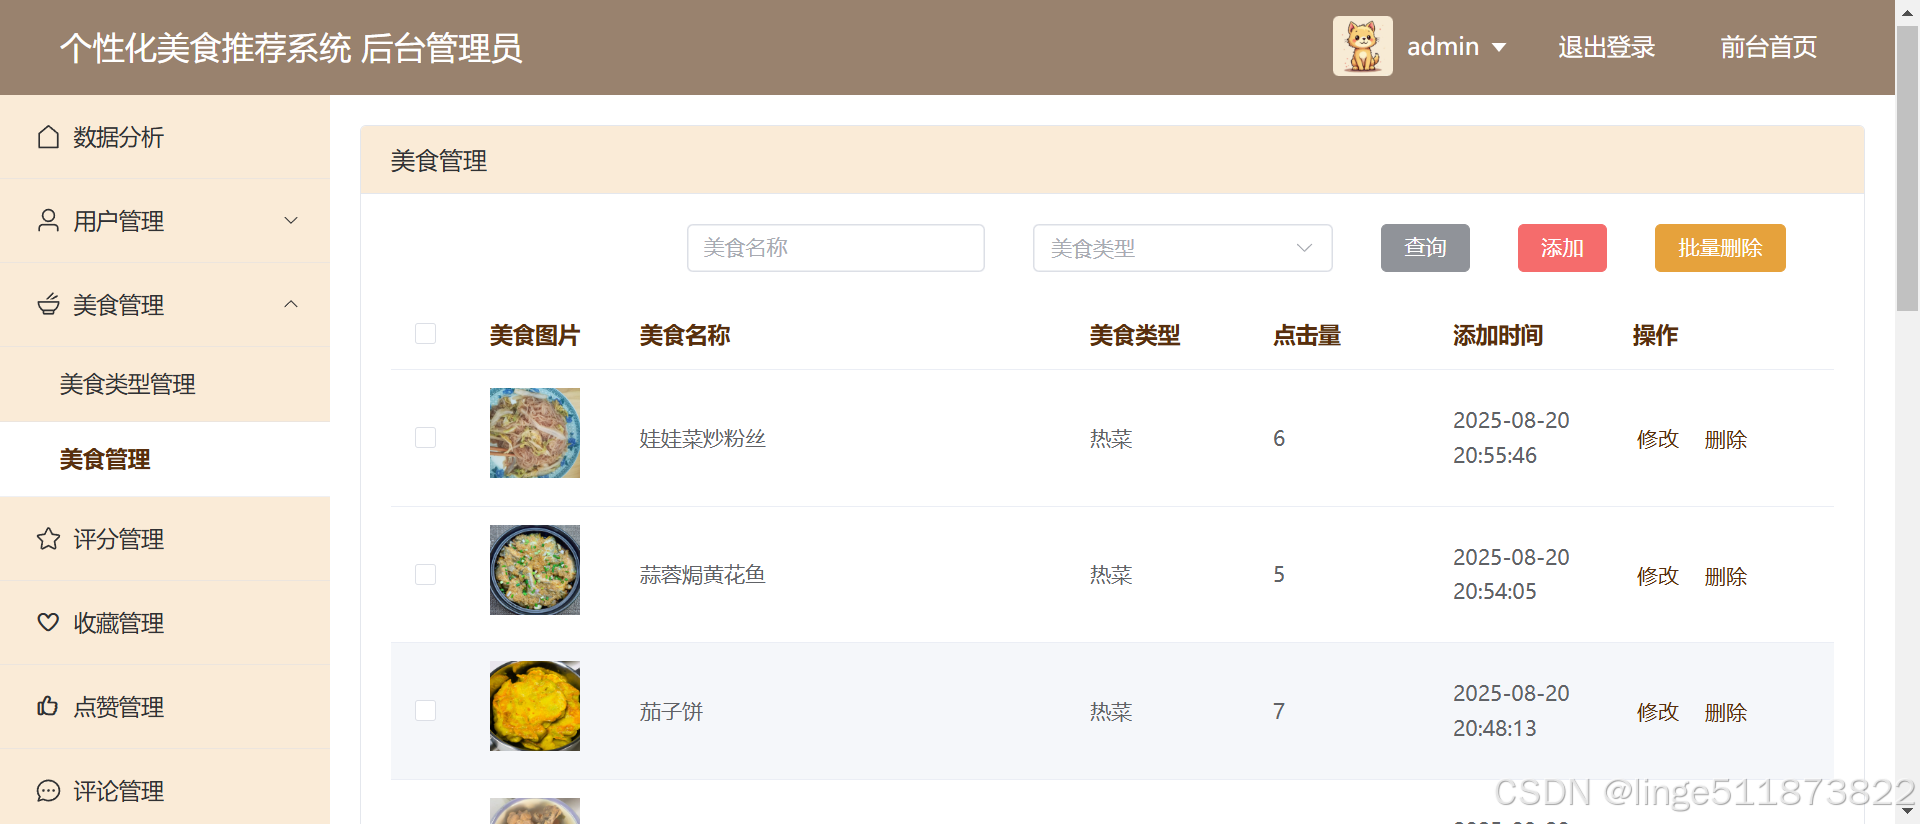Go to 评分管理 in the sidebar
This screenshot has height=824, width=1920.
(165, 539)
